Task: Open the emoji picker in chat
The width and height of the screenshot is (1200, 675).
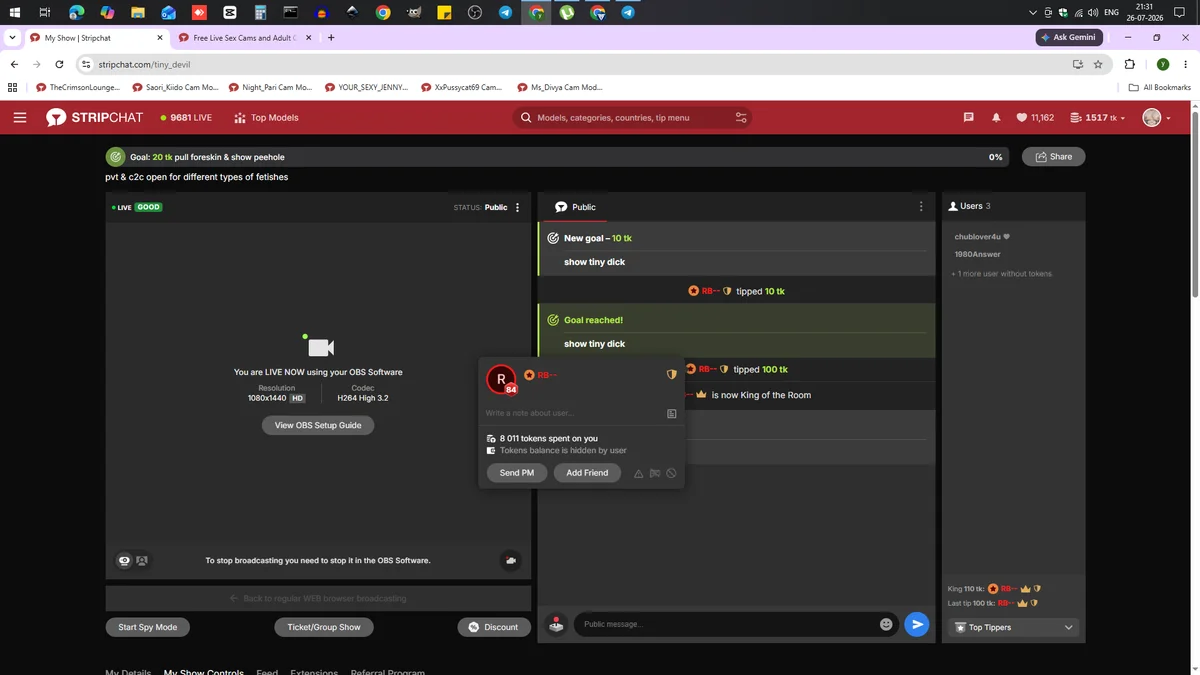Action: point(886,624)
